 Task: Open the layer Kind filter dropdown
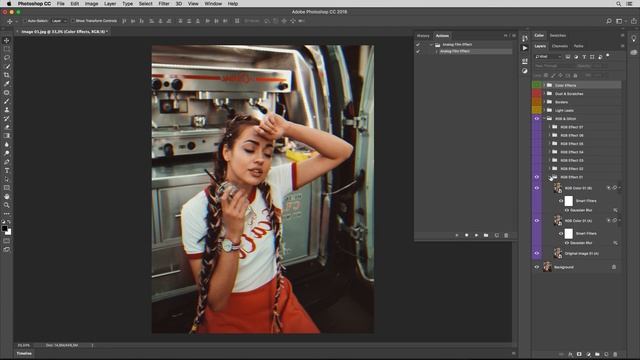tap(548, 57)
